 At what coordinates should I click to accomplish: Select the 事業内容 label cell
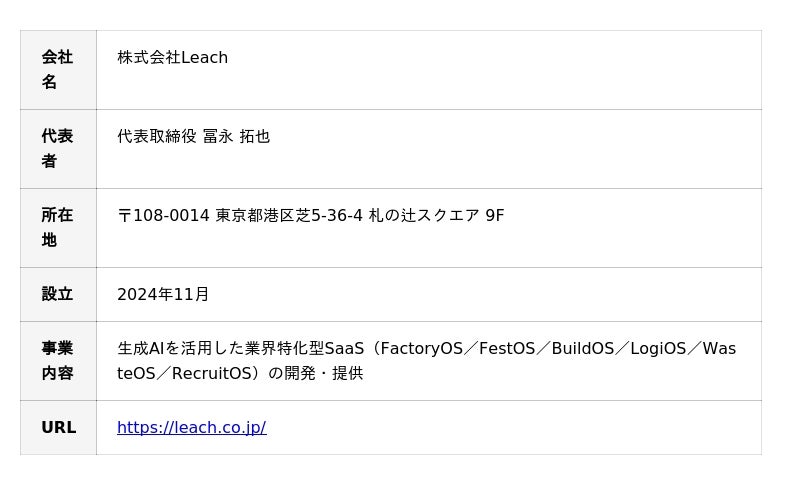[x=58, y=361]
